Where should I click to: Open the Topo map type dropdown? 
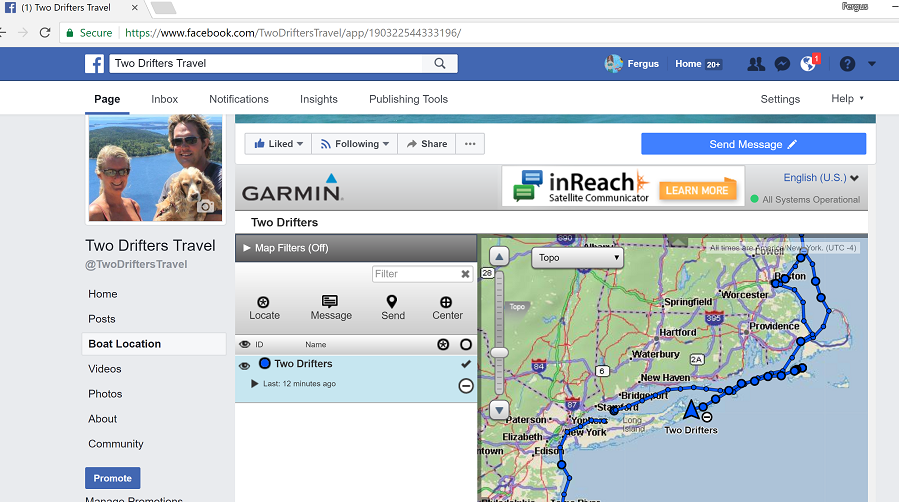pos(577,258)
